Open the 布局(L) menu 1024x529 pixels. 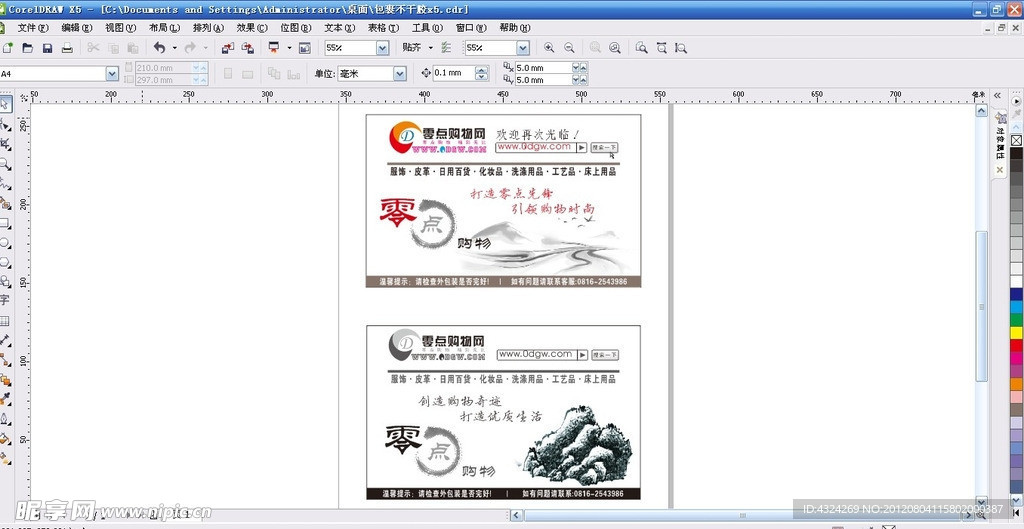click(165, 28)
